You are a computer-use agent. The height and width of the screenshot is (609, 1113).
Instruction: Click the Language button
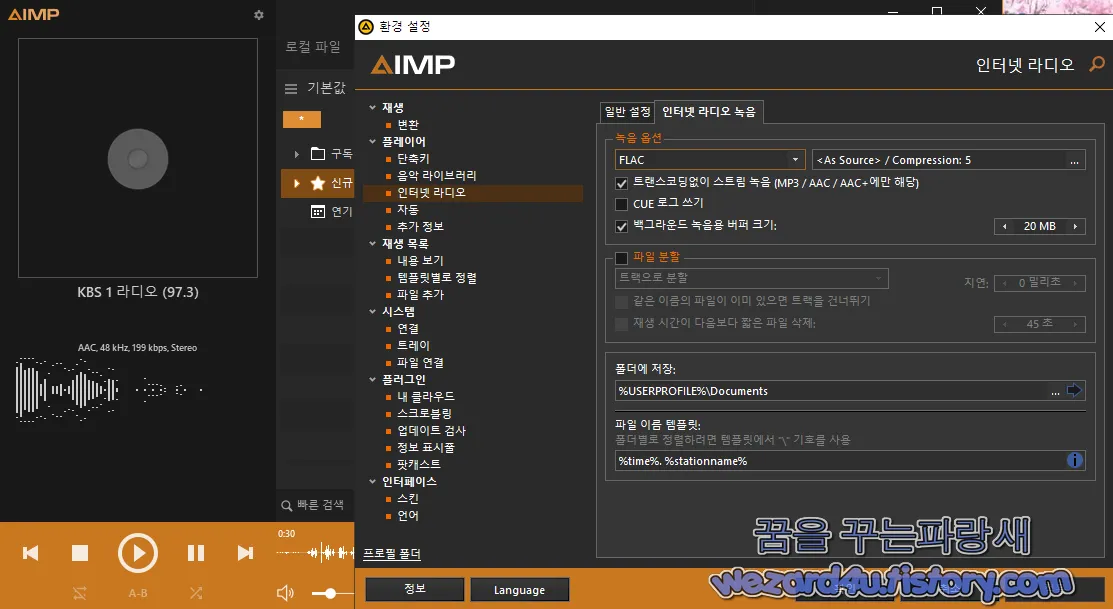[519, 589]
